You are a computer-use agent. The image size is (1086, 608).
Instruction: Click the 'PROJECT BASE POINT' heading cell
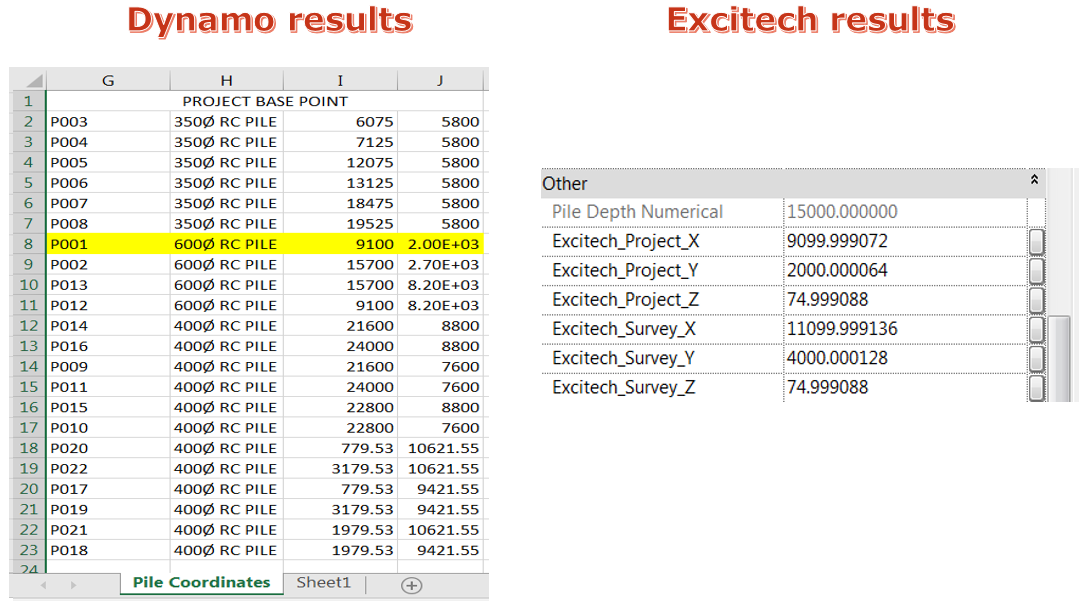[265, 102]
